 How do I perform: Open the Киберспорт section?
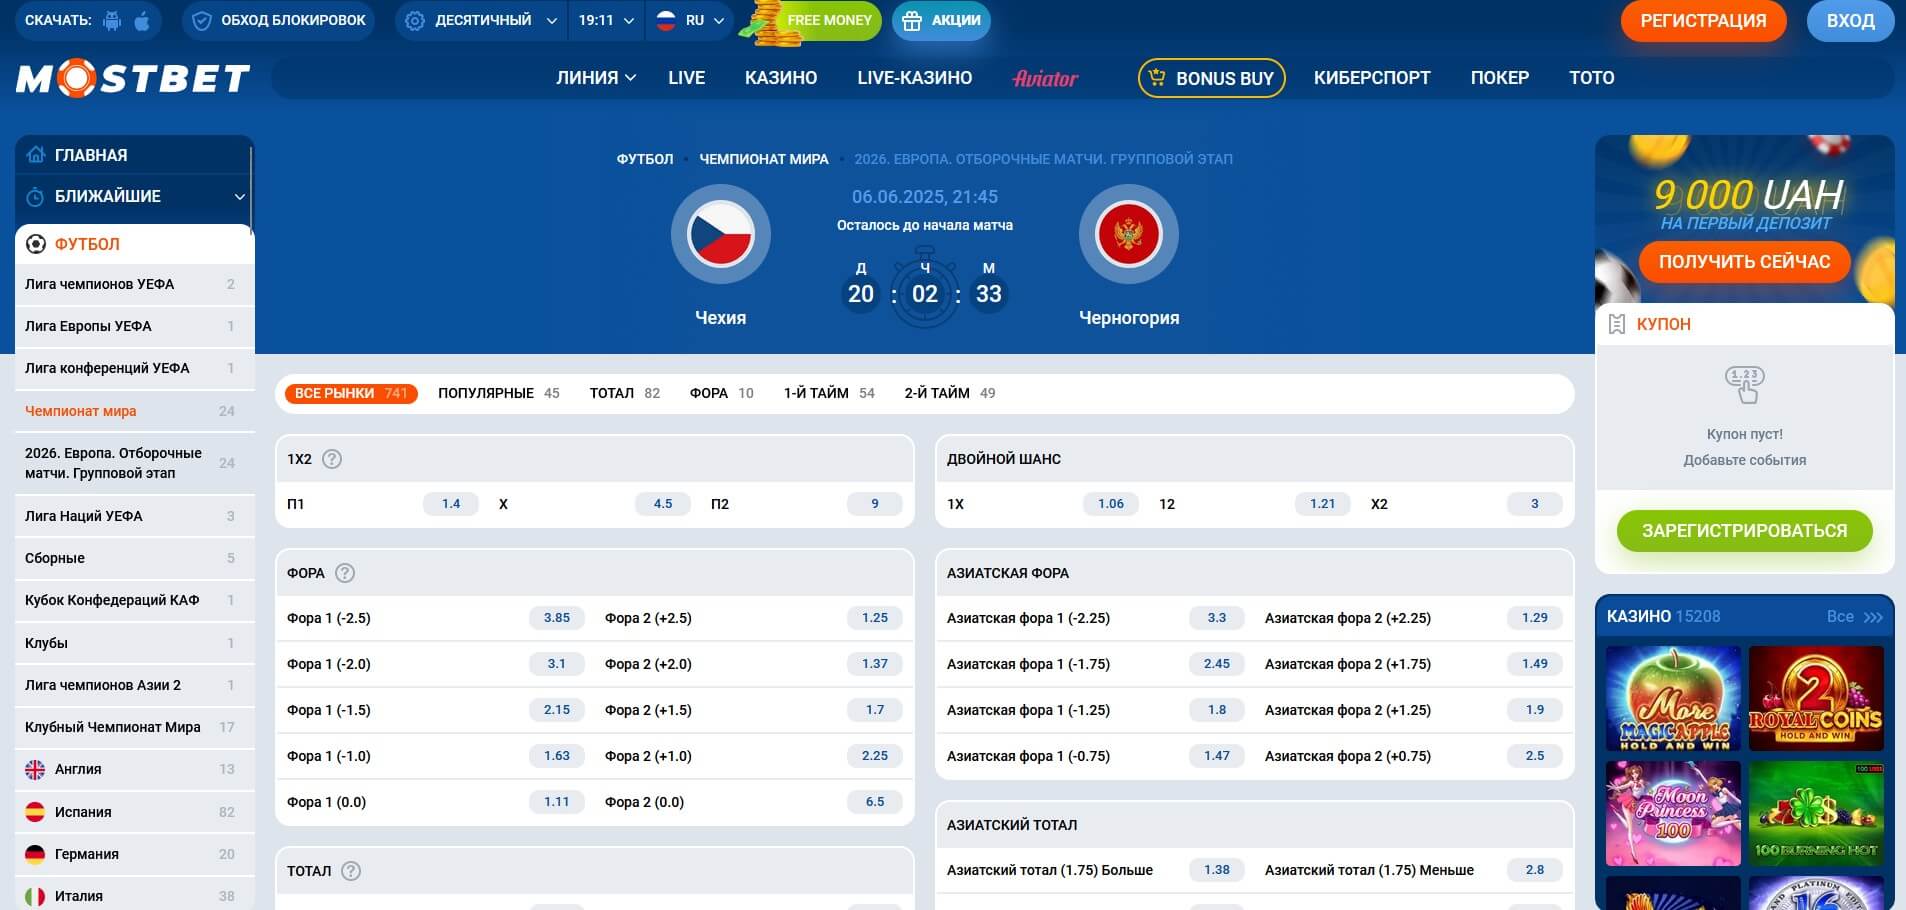coord(1372,78)
